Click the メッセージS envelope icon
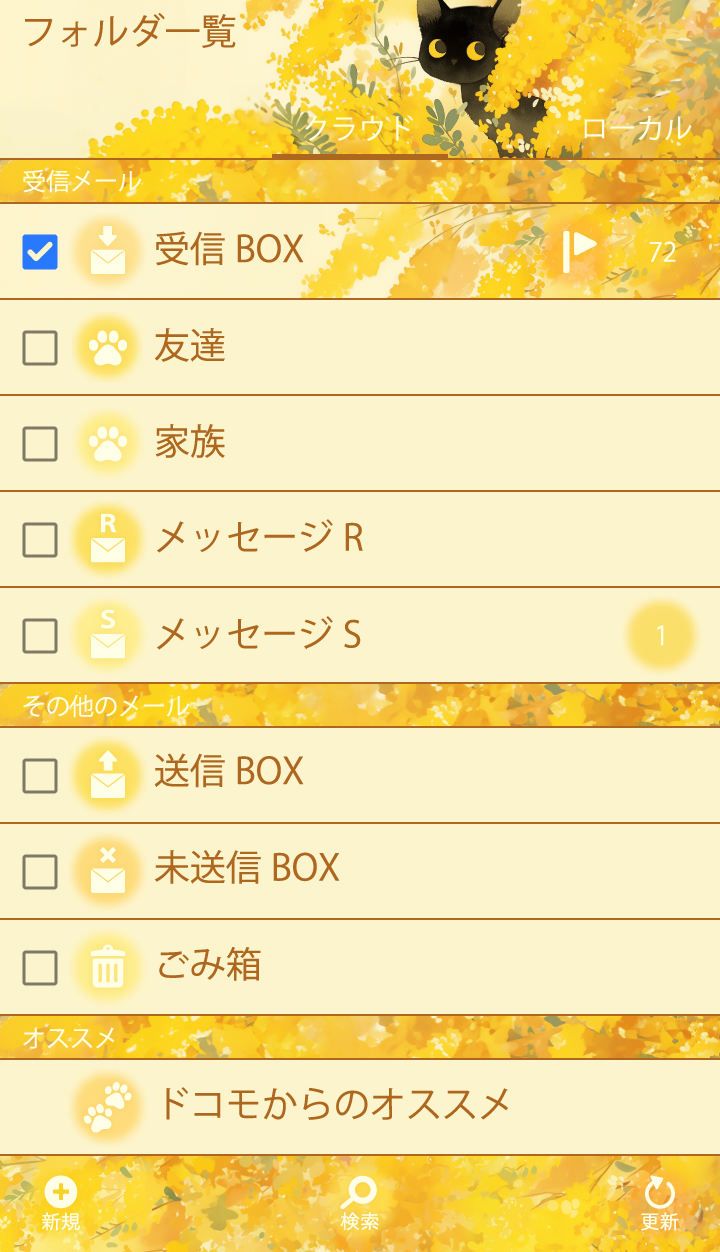The width and height of the screenshot is (720, 1252). (108, 635)
